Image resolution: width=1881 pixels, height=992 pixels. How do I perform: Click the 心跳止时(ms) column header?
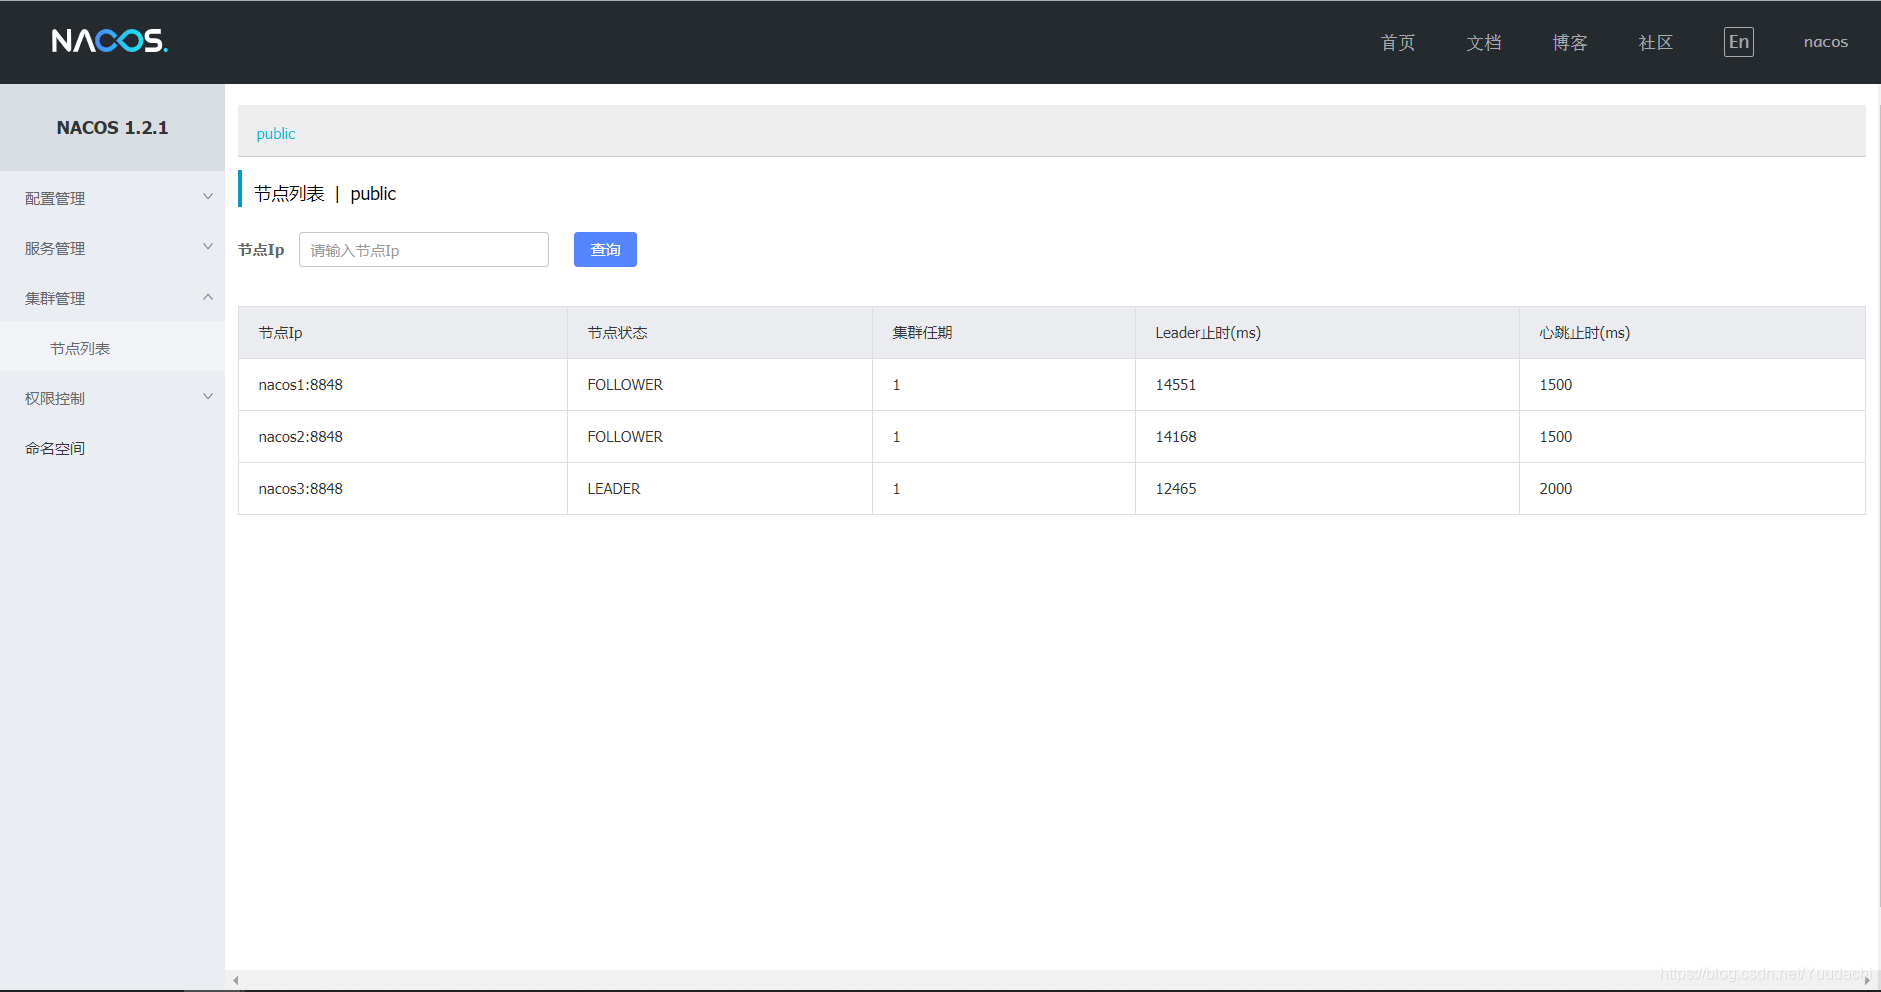[1692, 333]
